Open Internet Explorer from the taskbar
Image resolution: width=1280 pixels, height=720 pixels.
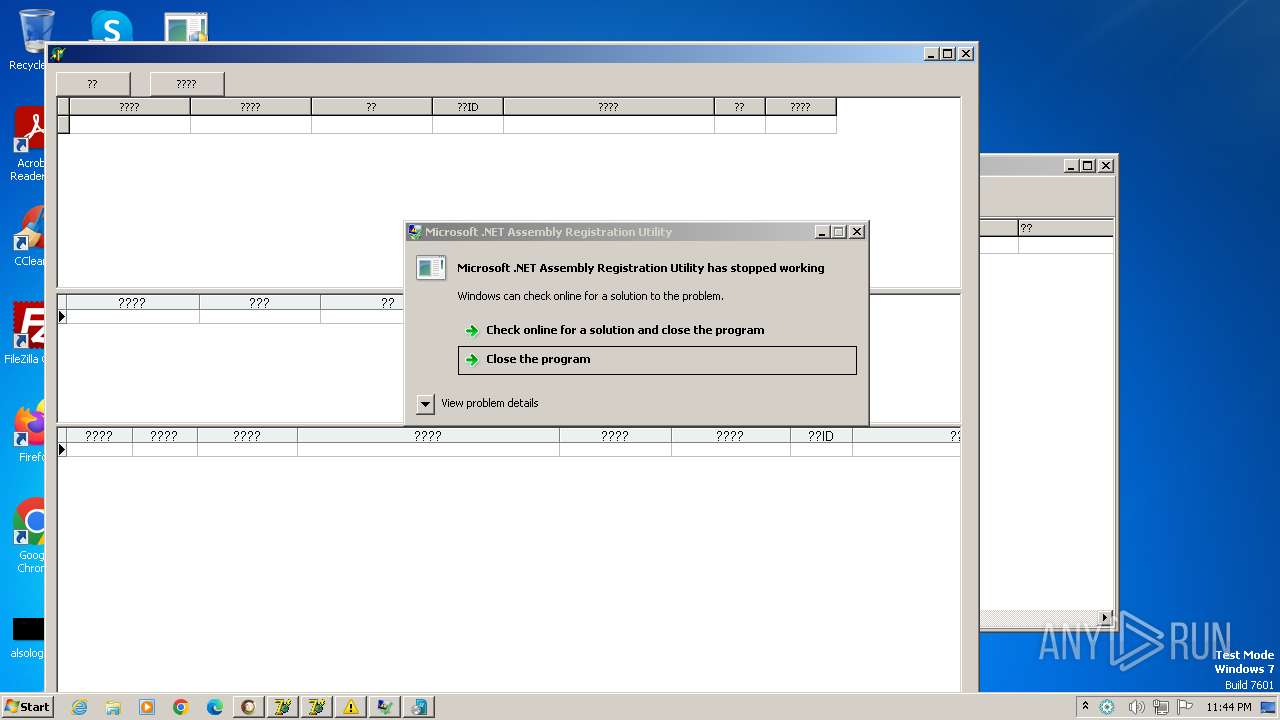click(x=79, y=707)
